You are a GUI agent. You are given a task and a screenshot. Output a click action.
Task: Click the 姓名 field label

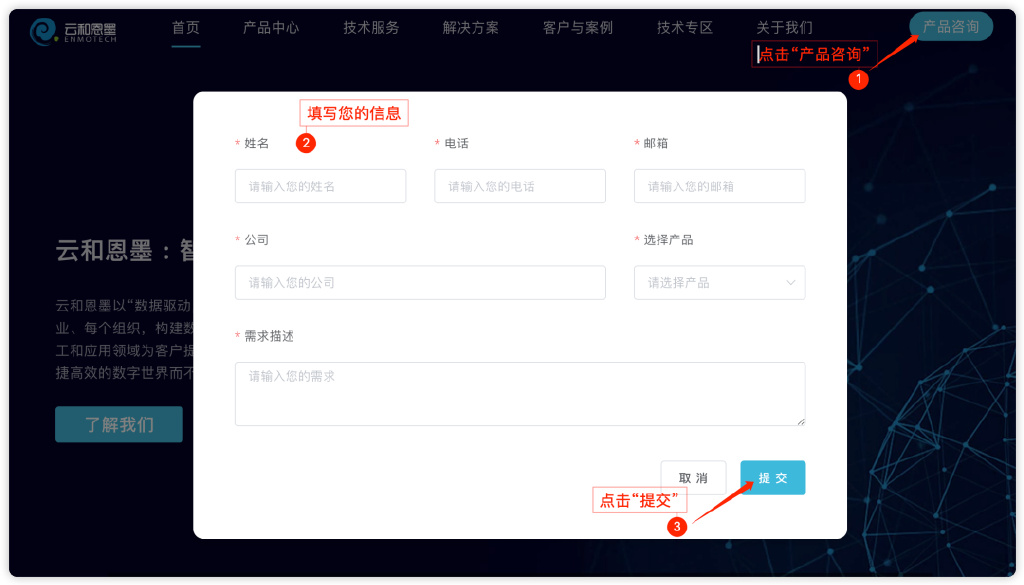tap(256, 143)
